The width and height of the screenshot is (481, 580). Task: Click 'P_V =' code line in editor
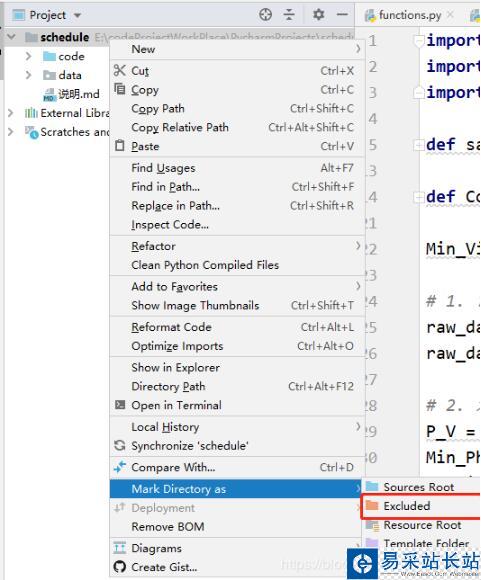point(451,432)
